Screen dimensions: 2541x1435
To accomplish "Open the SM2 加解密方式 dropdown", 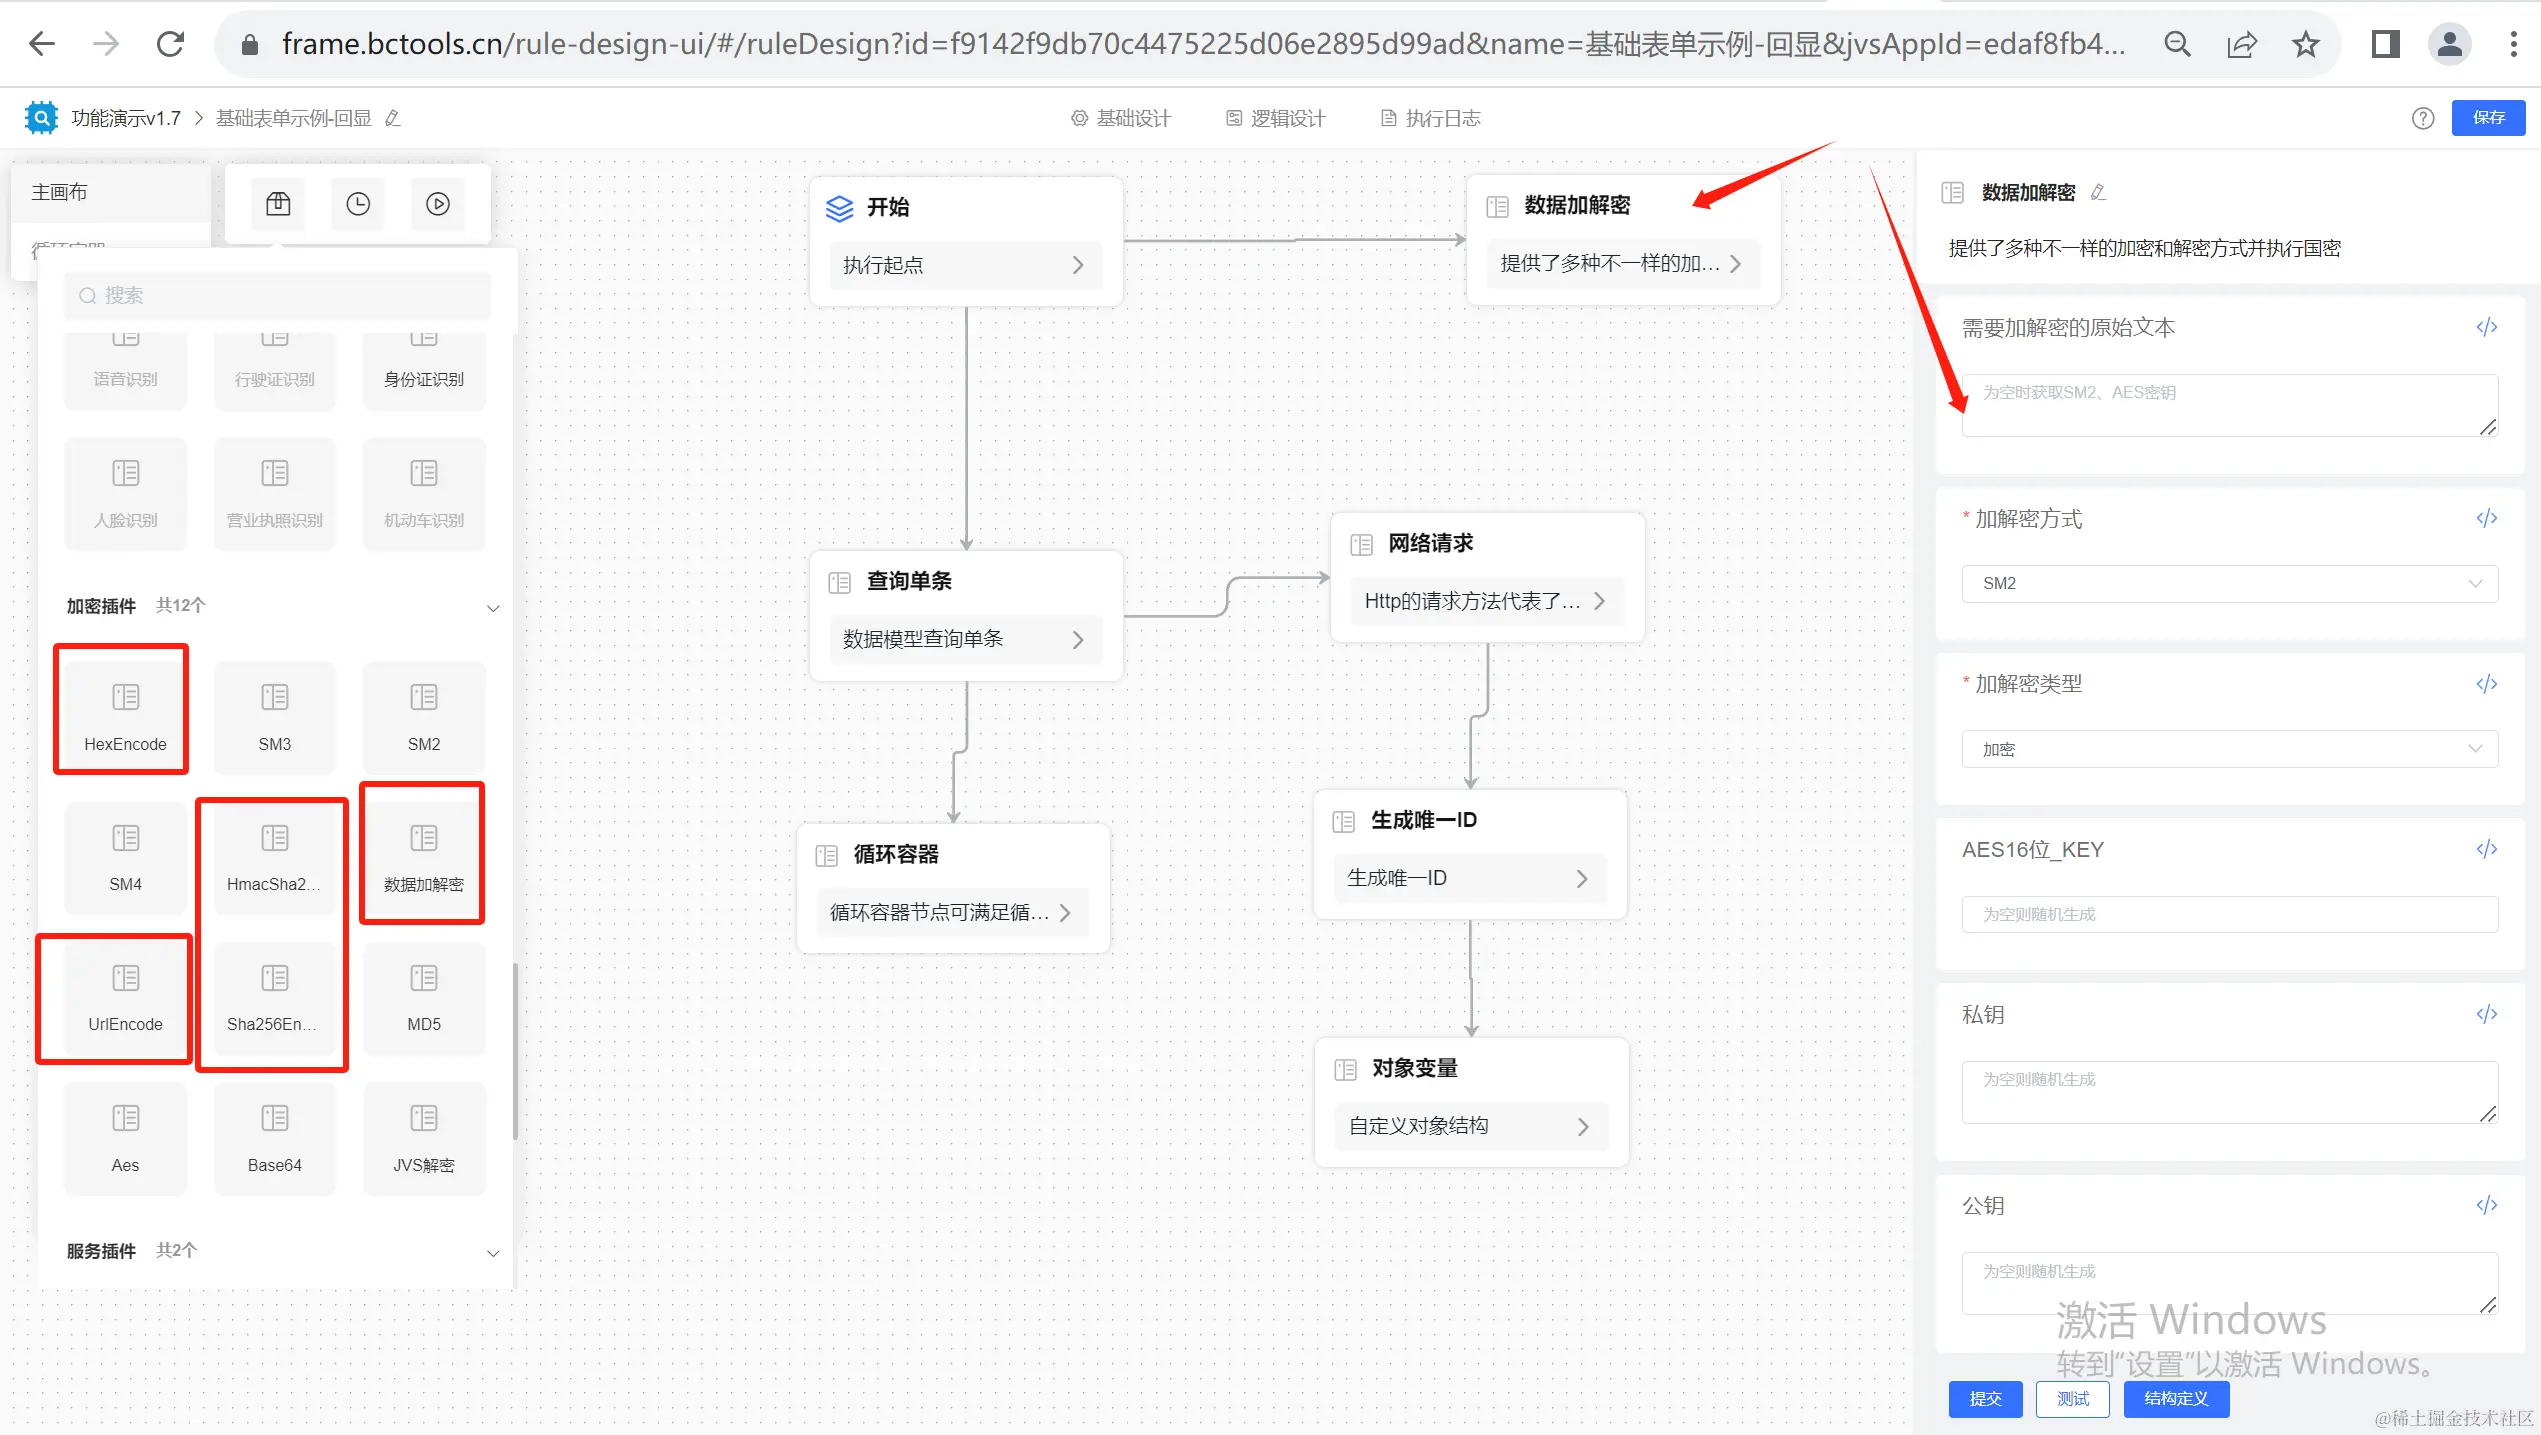I will tap(2229, 584).
